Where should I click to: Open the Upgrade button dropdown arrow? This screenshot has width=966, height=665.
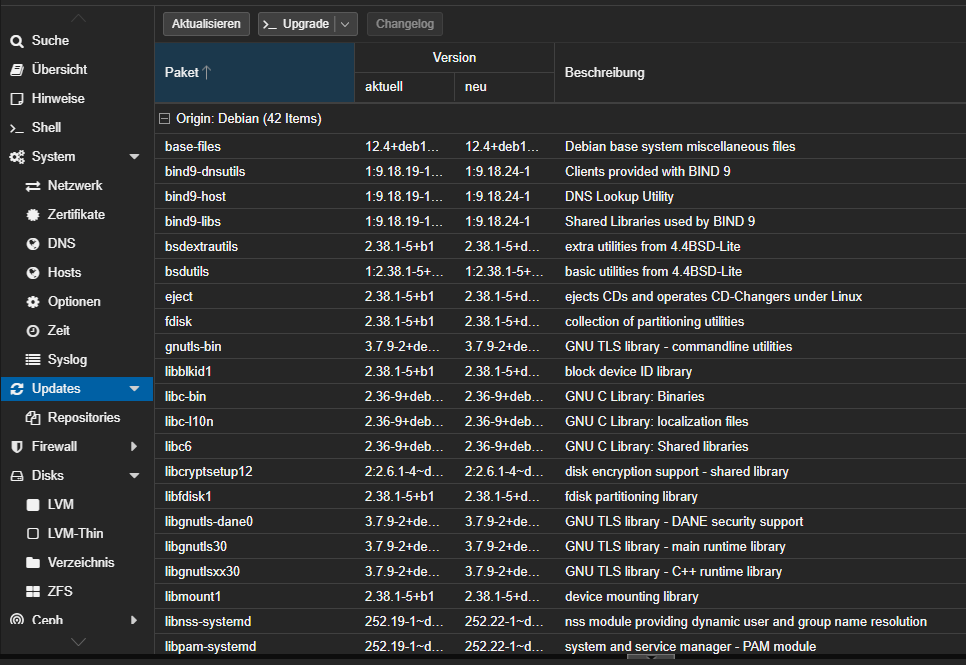(345, 25)
